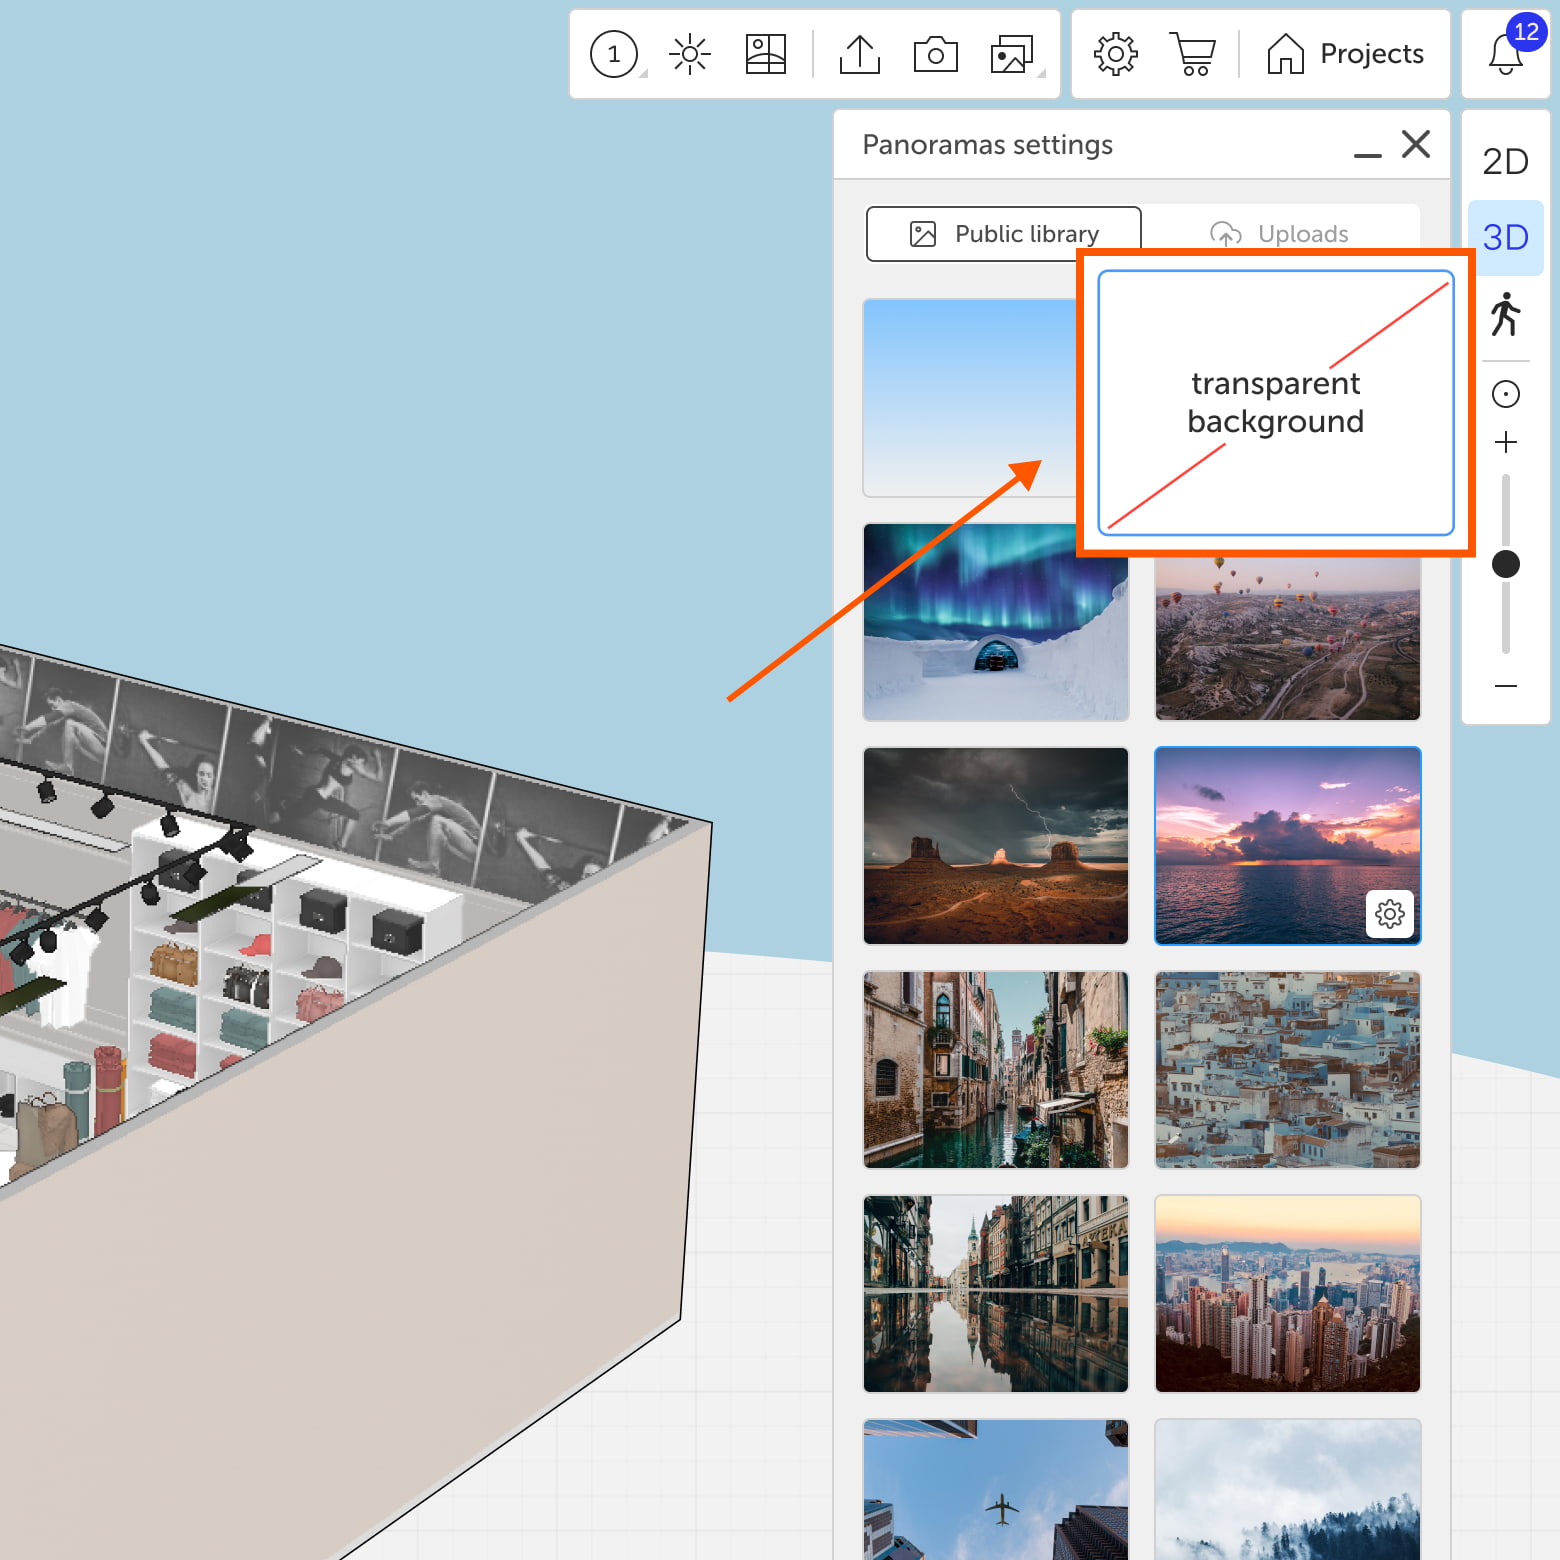Viewport: 1560px width, 1560px height.
Task: Select the transparent background option
Action: [1275, 402]
